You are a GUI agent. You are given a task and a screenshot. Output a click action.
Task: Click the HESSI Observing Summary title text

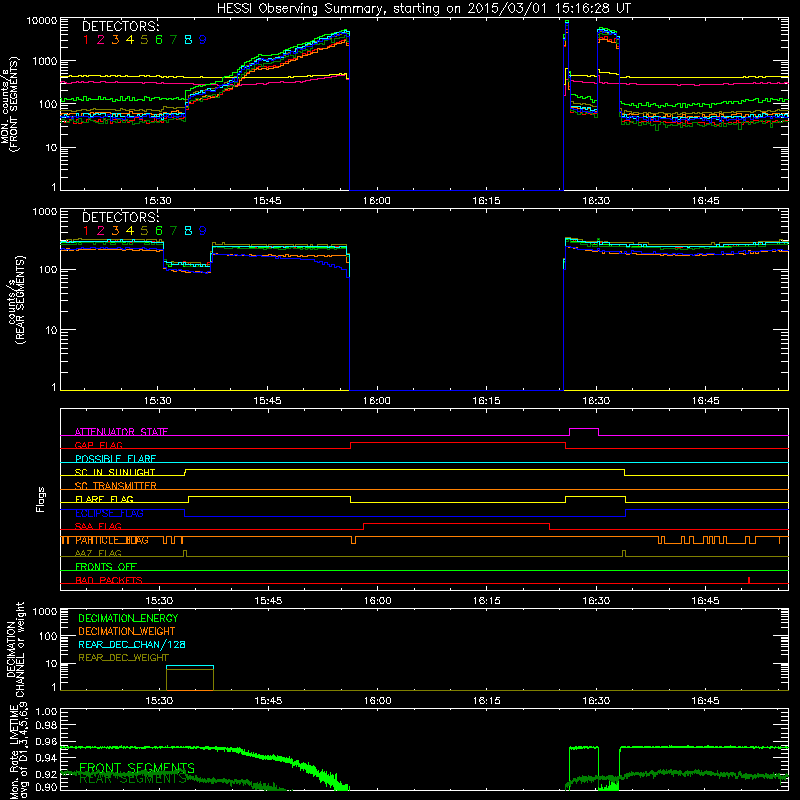tap(423, 9)
